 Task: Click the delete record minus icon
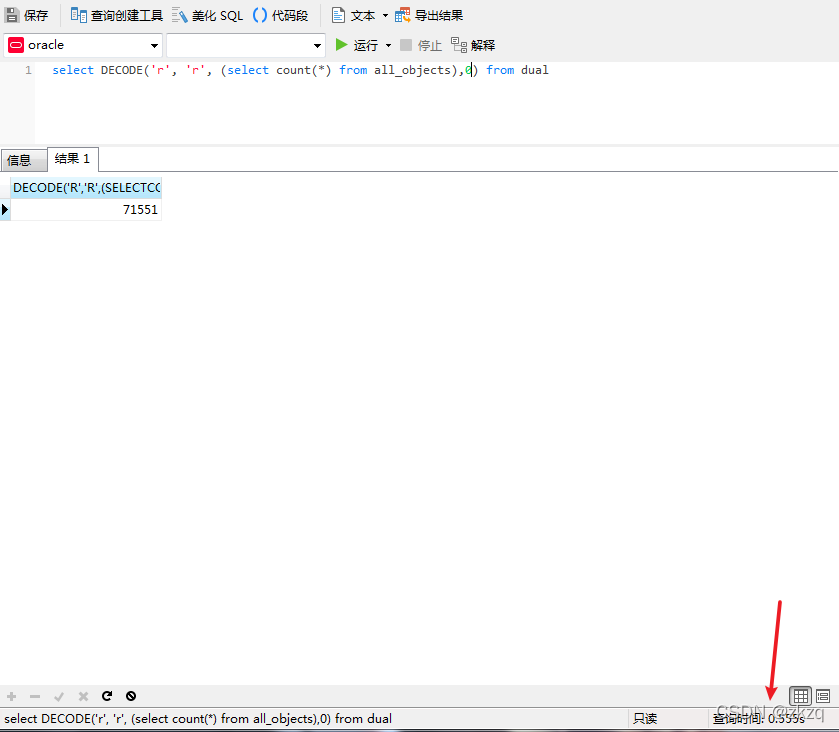(x=35, y=696)
